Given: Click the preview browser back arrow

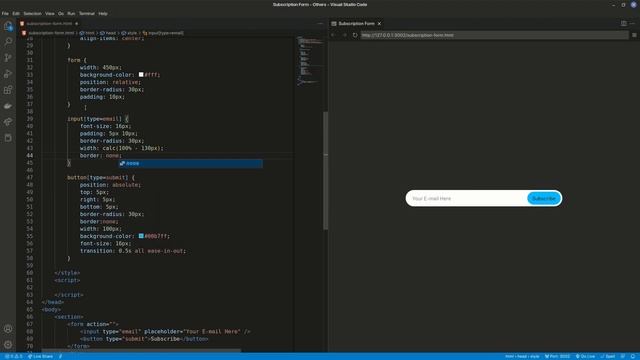Looking at the screenshot, I should [x=333, y=35].
